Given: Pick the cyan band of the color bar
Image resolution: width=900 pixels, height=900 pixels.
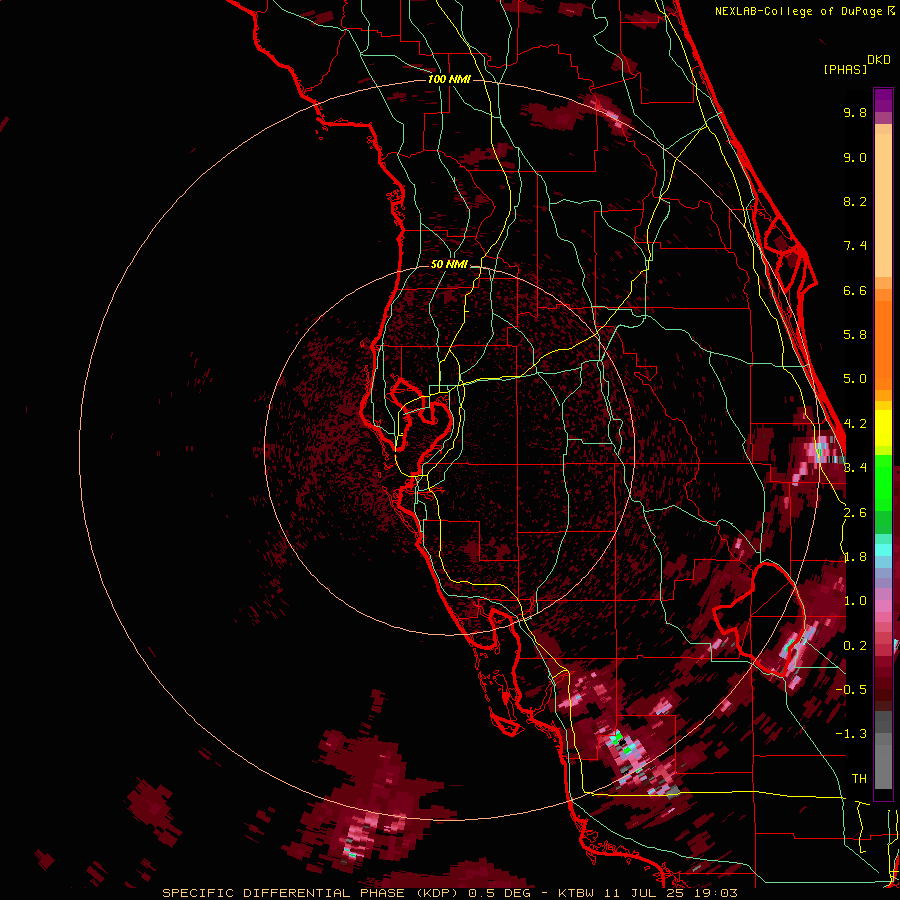Looking at the screenshot, I should pyautogui.click(x=883, y=550).
